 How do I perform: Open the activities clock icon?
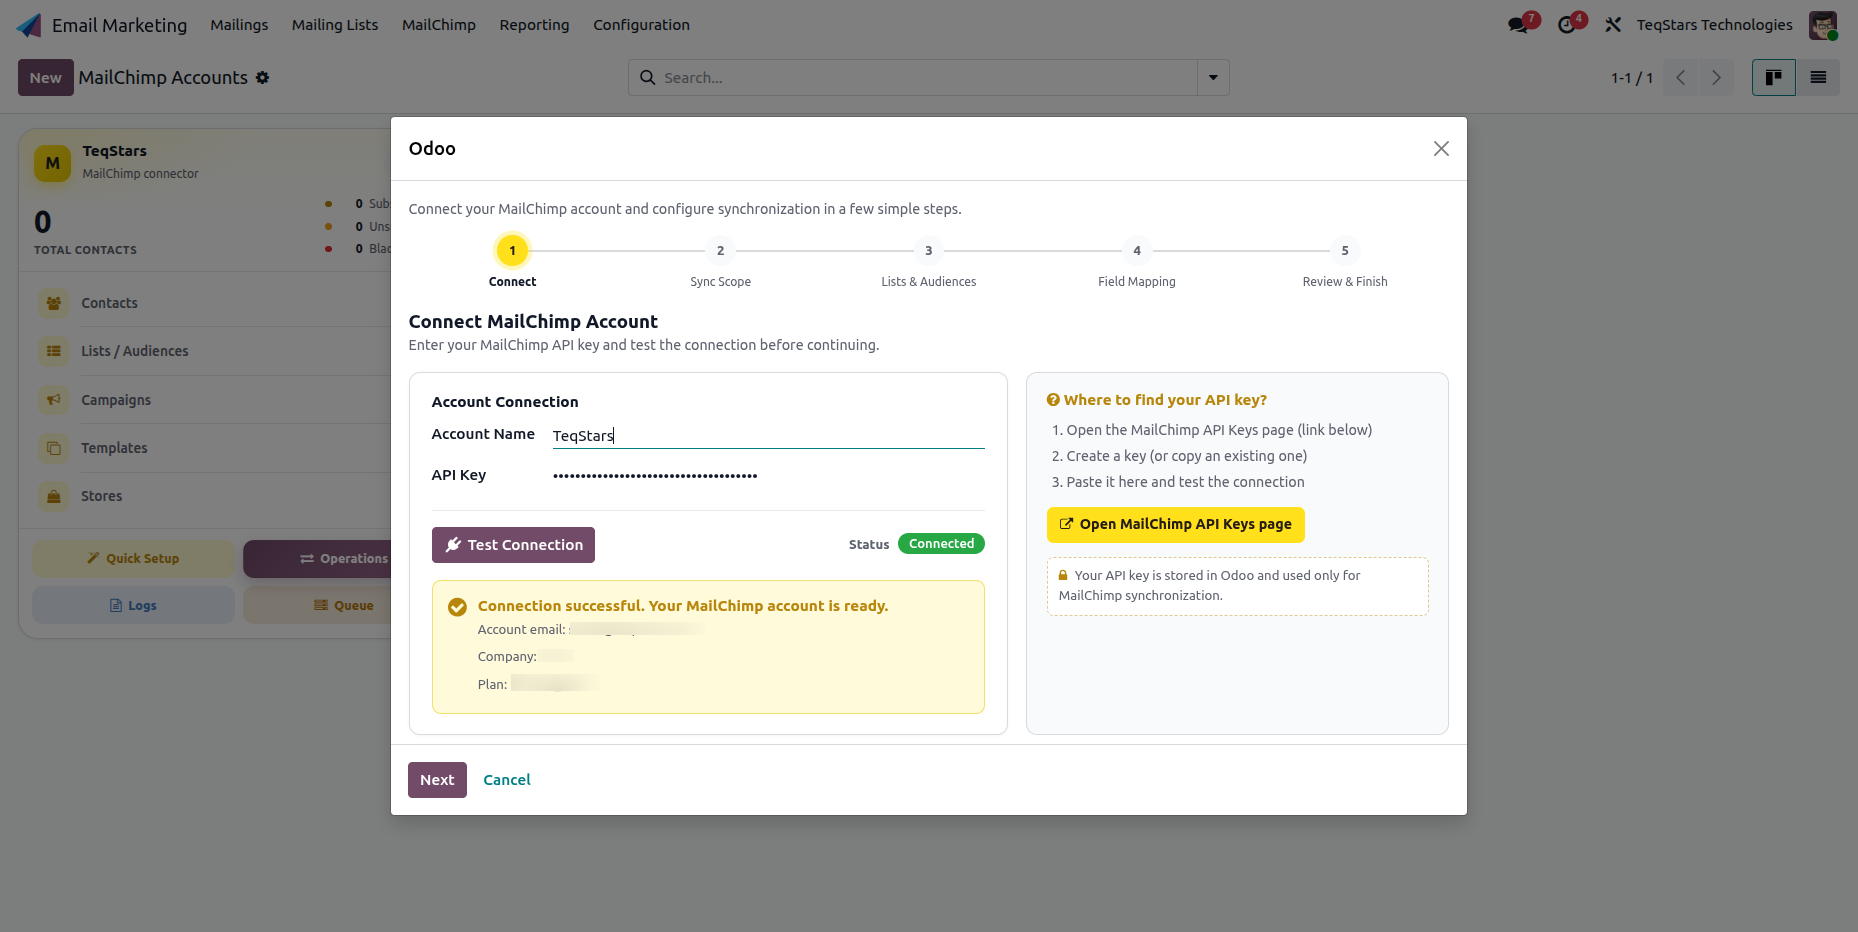tap(1567, 25)
